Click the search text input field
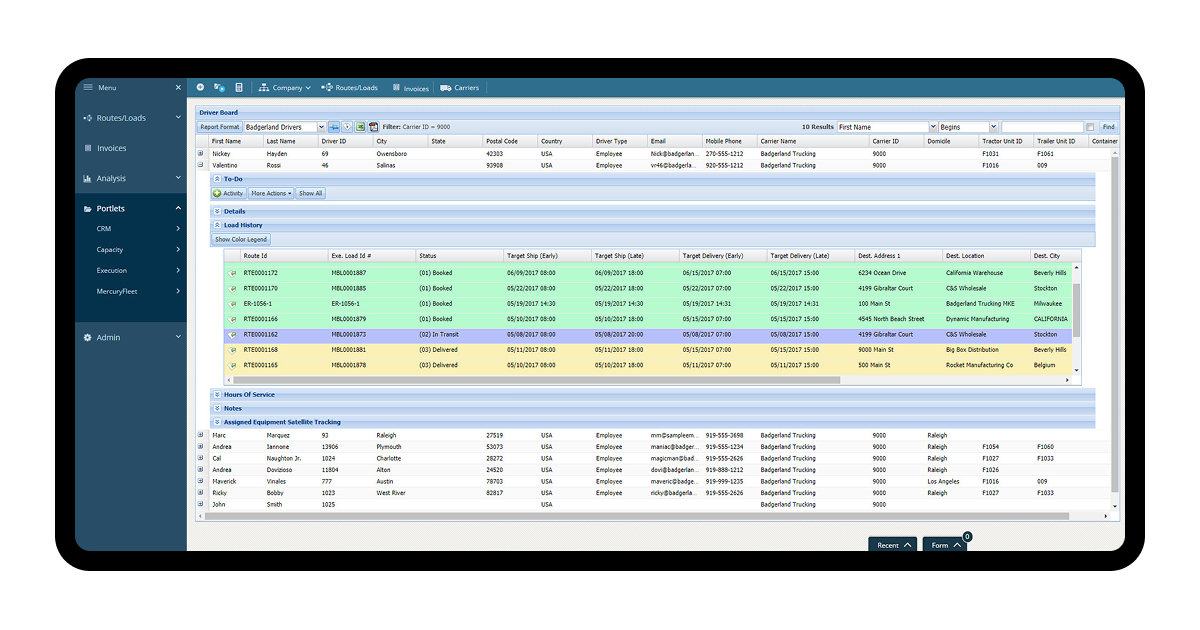Image resolution: width=1200 pixels, height=630 pixels. pyautogui.click(x=1042, y=128)
